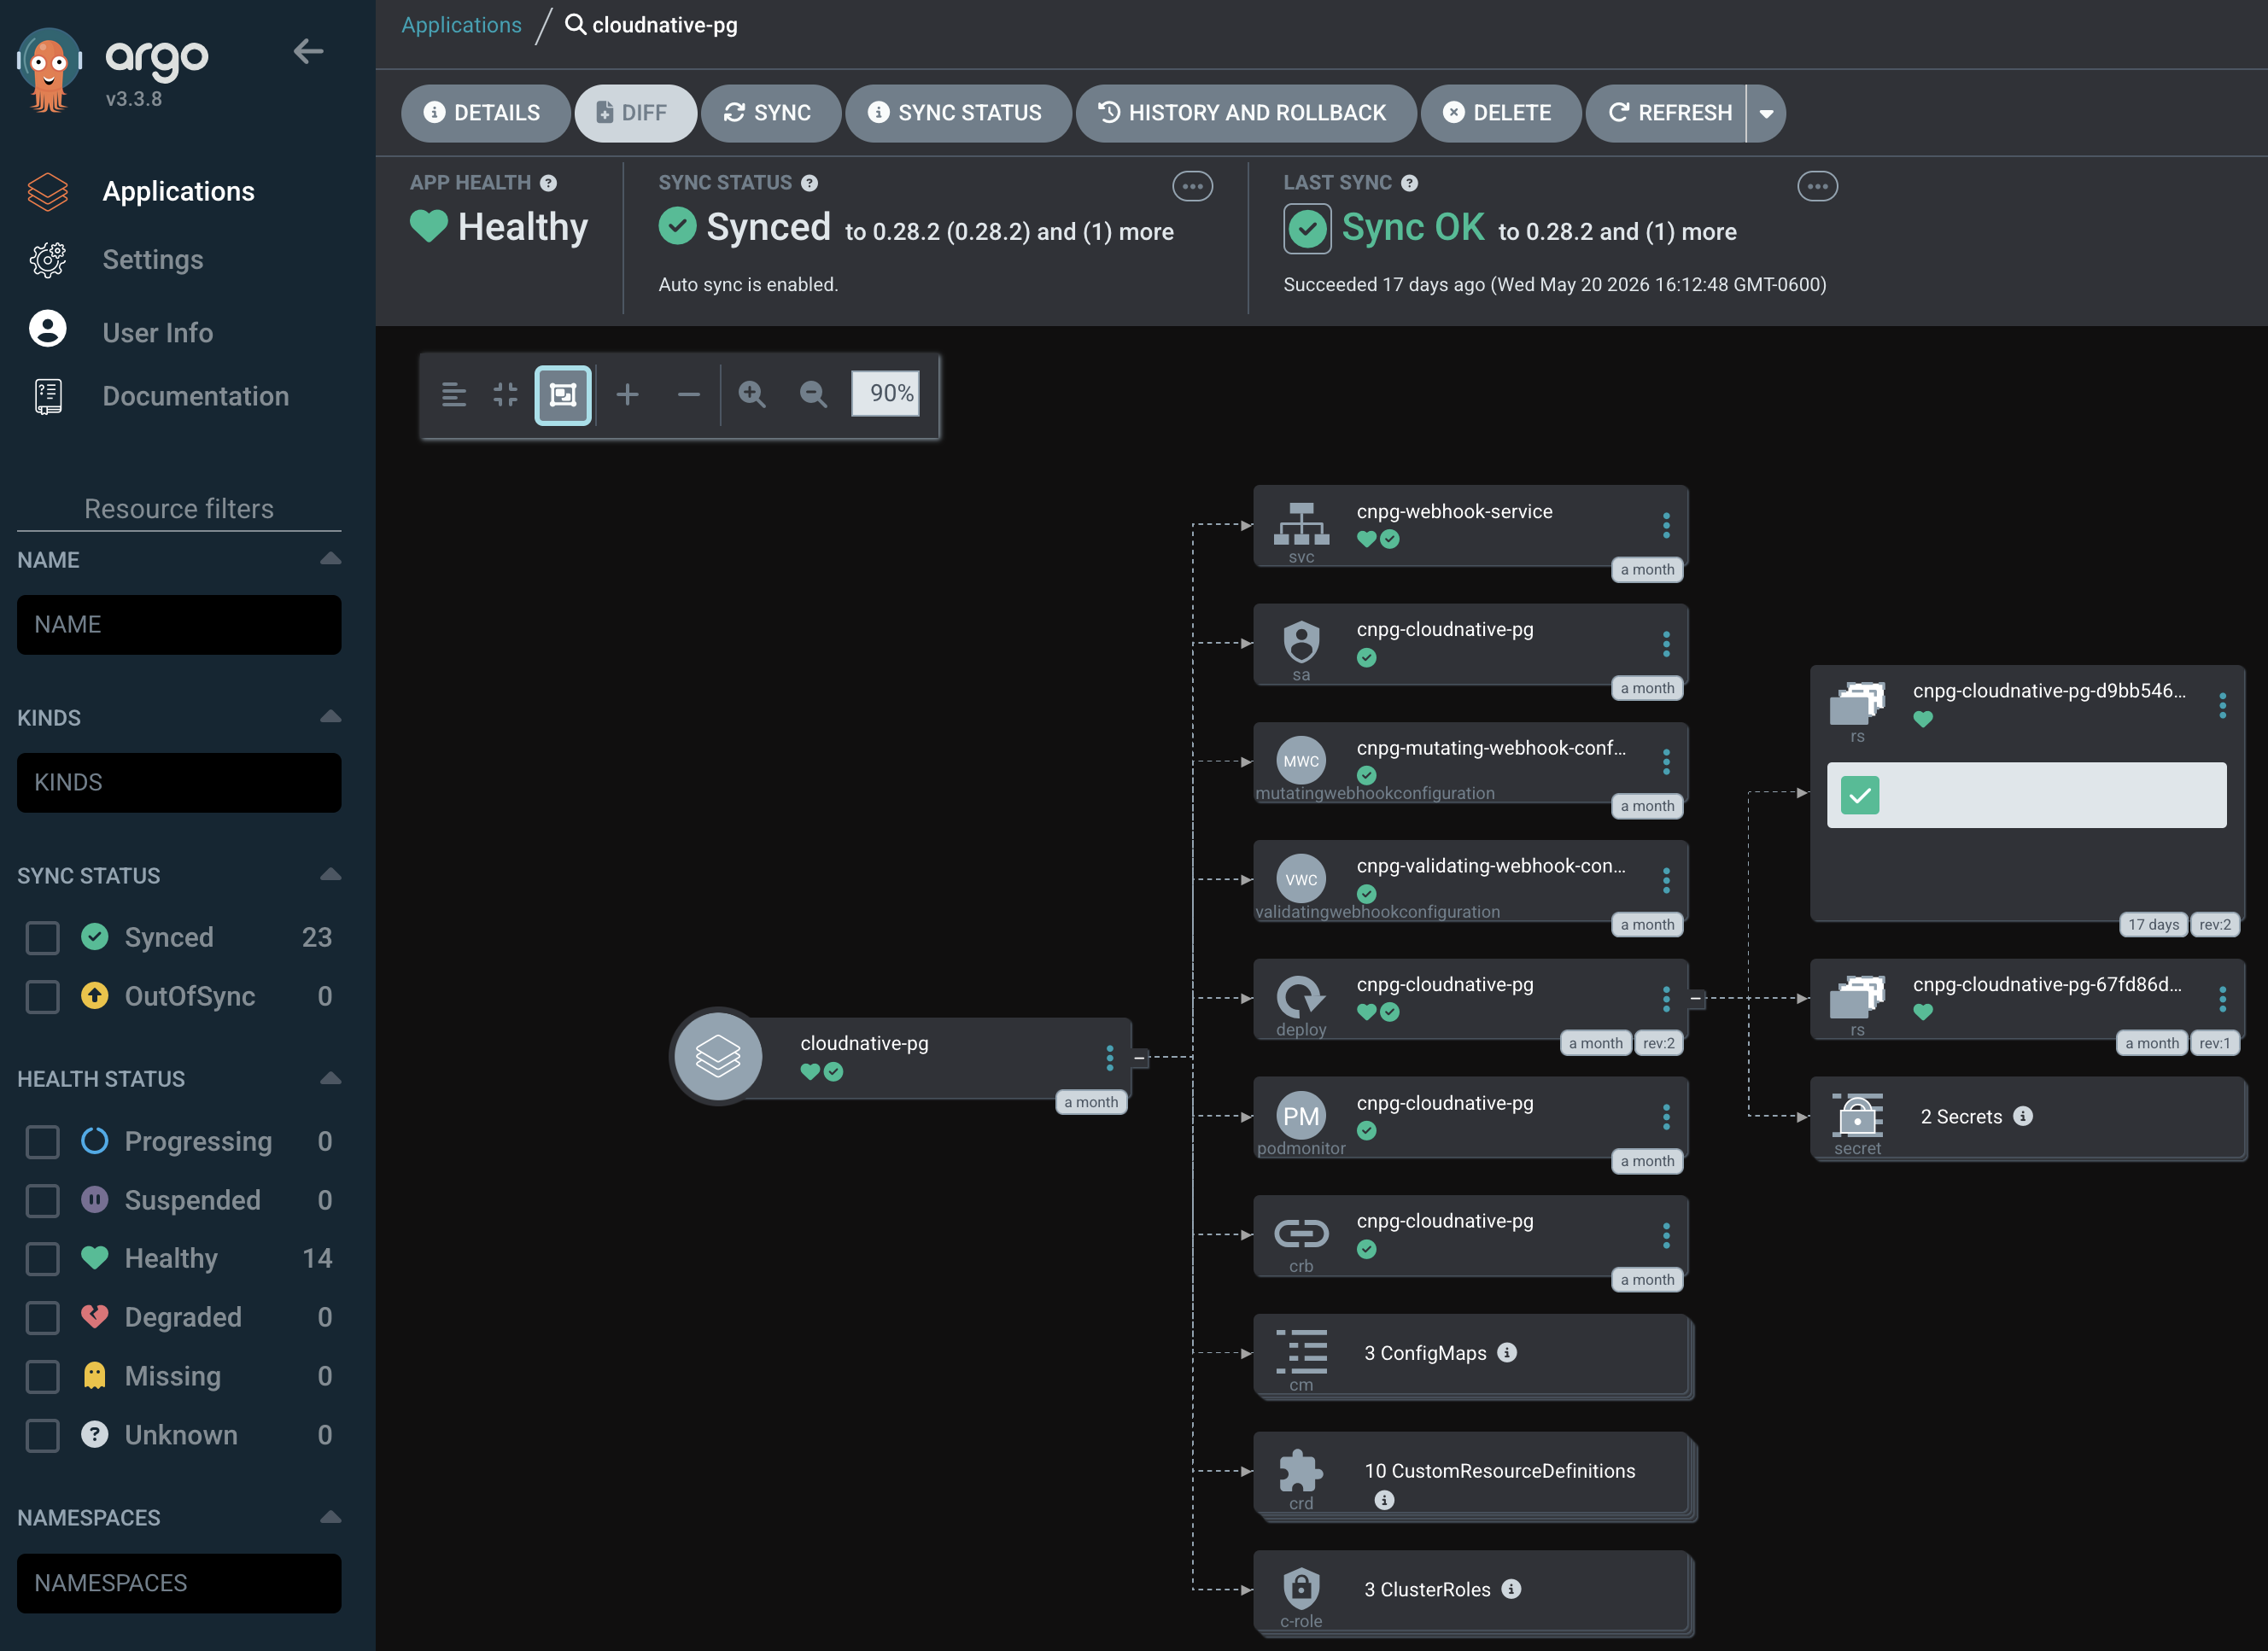Zoom out the resource tree
This screenshot has width=2268, height=1651.
click(813, 395)
